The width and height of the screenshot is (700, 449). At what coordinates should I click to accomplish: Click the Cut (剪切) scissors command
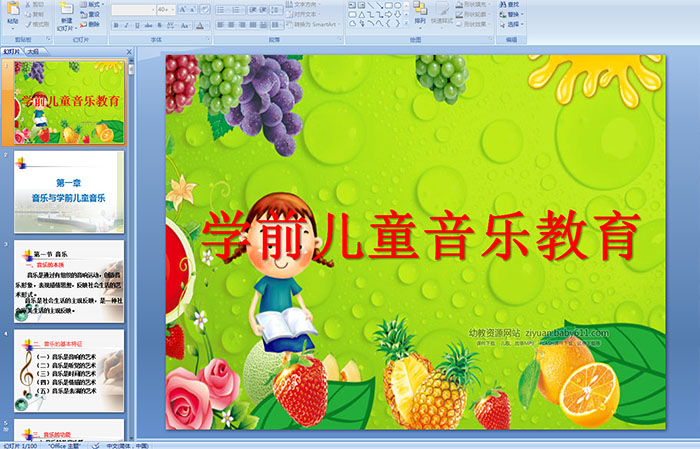pyautogui.click(x=34, y=4)
